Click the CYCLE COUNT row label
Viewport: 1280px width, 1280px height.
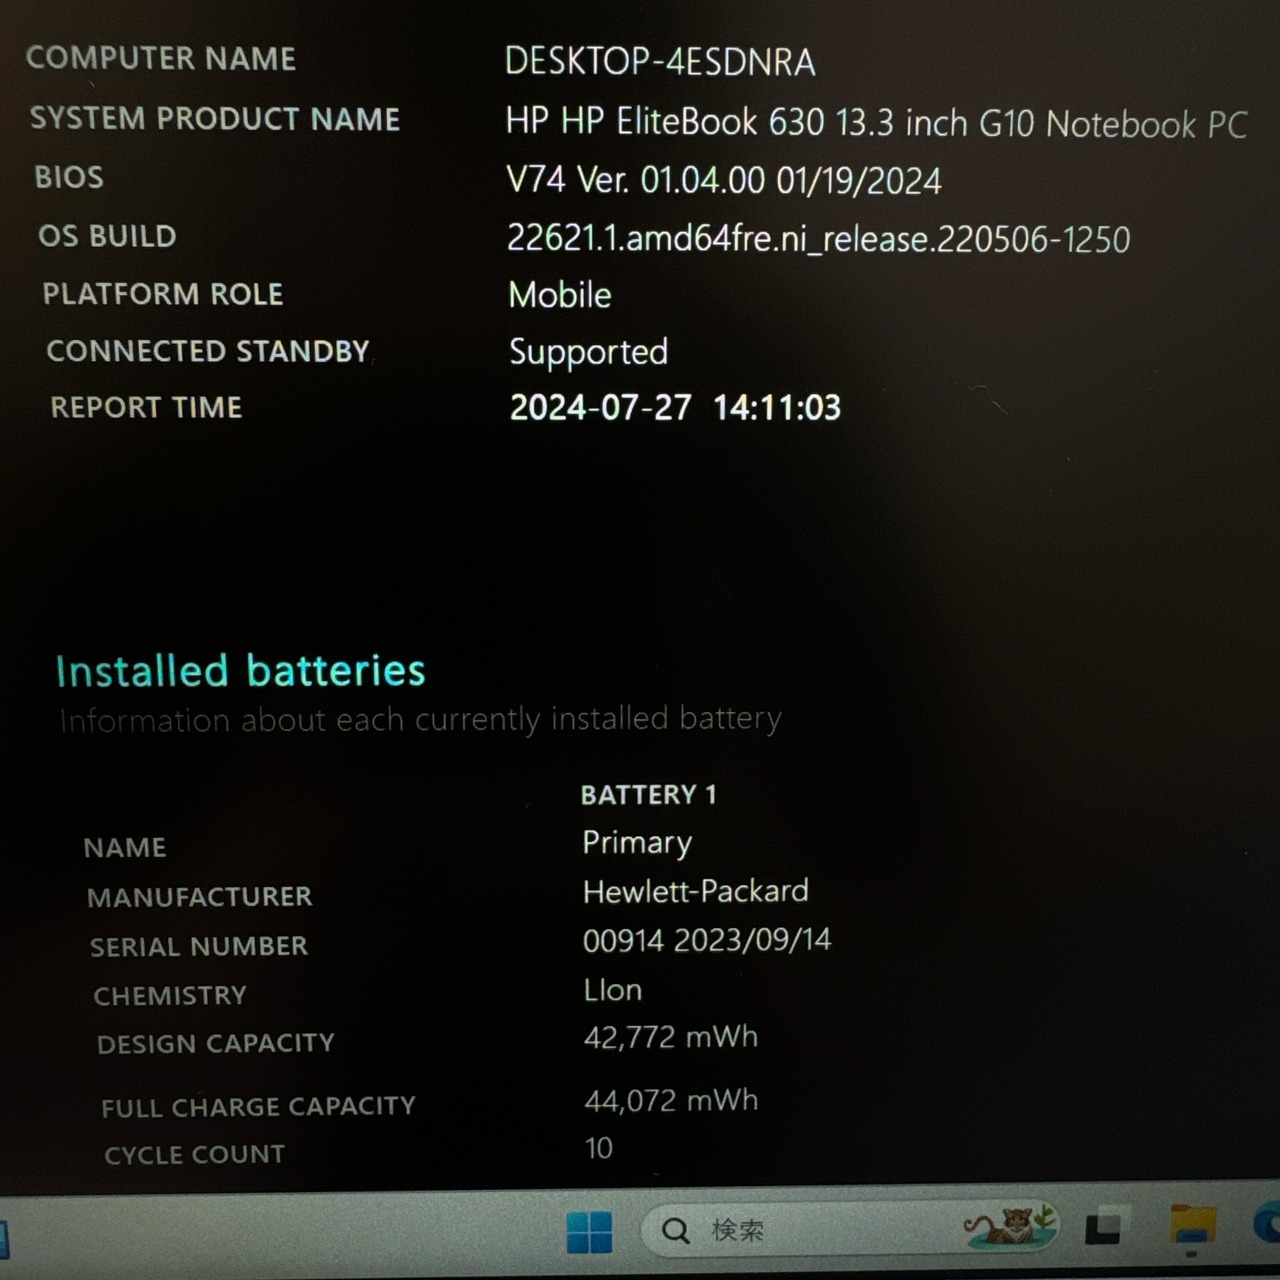point(195,1155)
